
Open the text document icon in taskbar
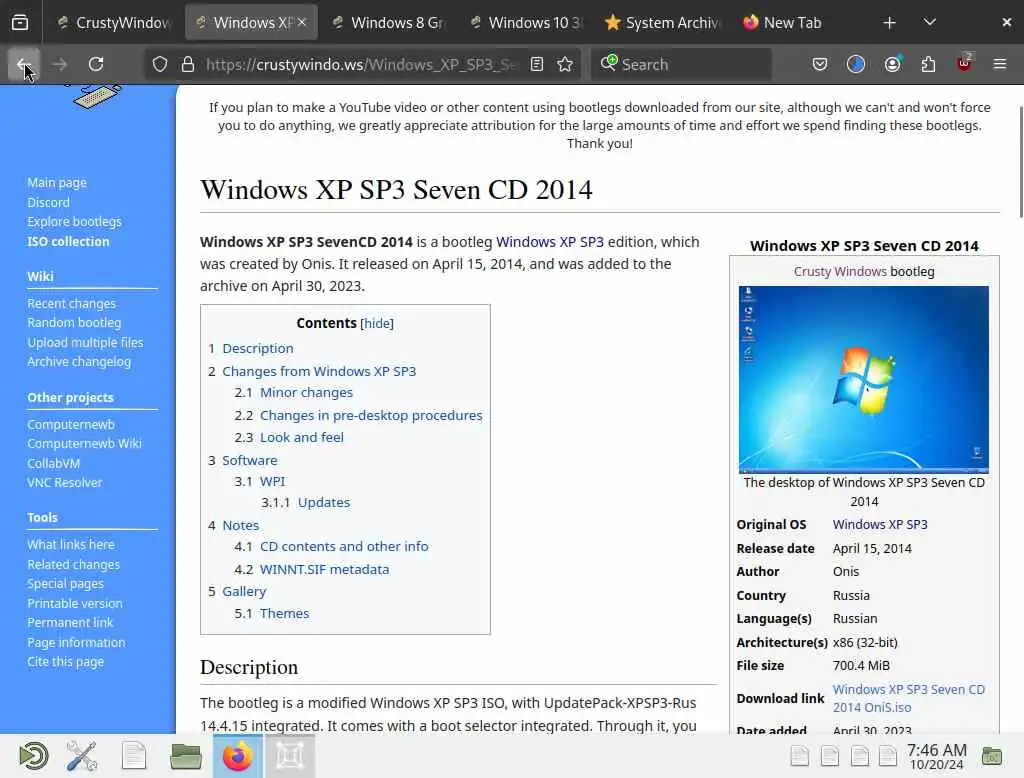click(x=134, y=756)
